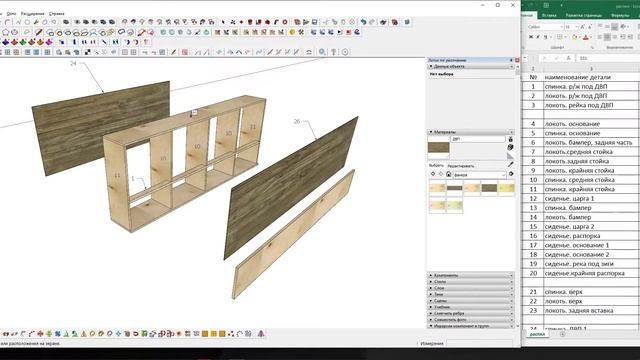Viewport: 640px width, 360px height.
Task: Expand the Стили panel
Action: tap(471, 282)
